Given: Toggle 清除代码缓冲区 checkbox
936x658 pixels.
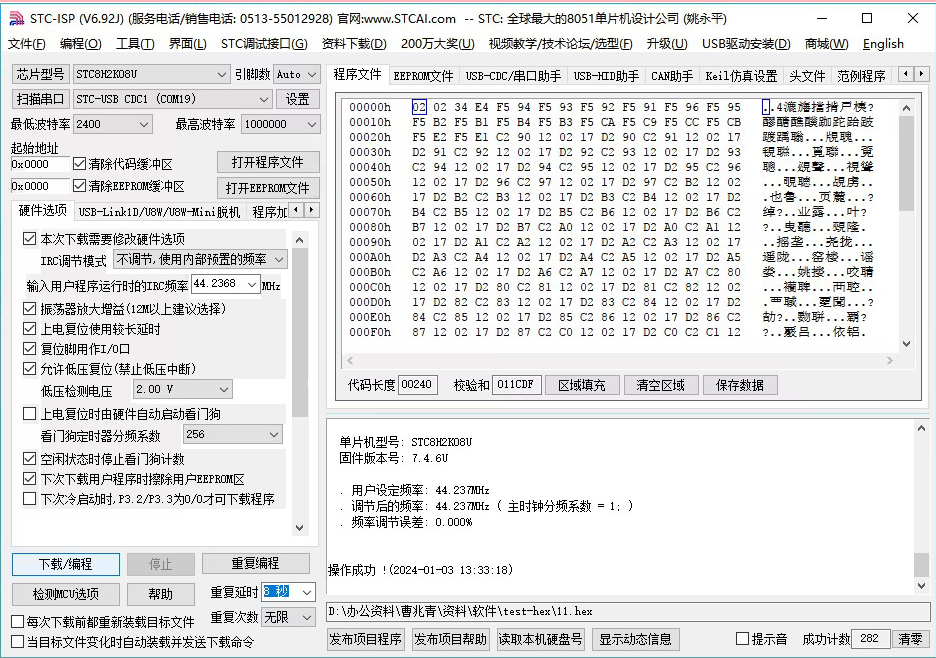Looking at the screenshot, I should click(x=79, y=164).
